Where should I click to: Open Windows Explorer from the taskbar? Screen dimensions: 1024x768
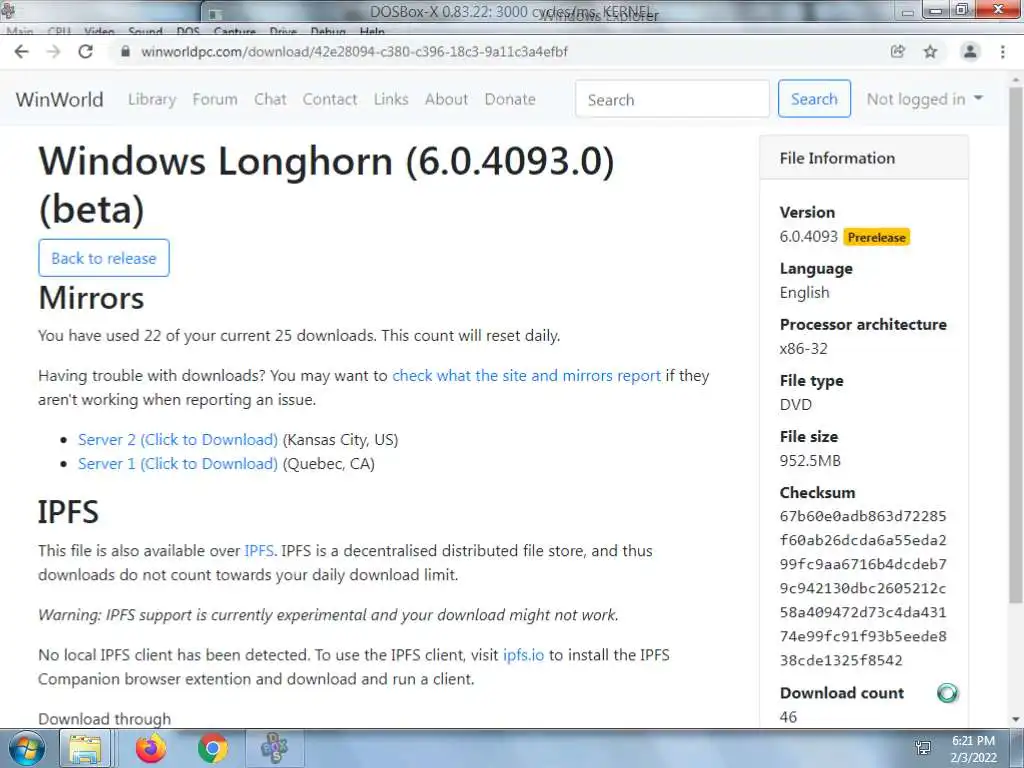[x=86, y=748]
